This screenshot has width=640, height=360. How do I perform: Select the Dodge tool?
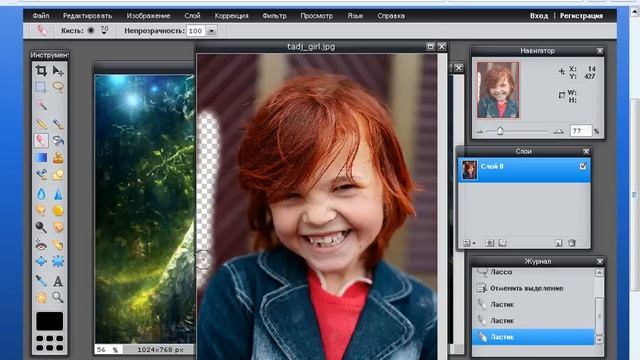(x=41, y=227)
